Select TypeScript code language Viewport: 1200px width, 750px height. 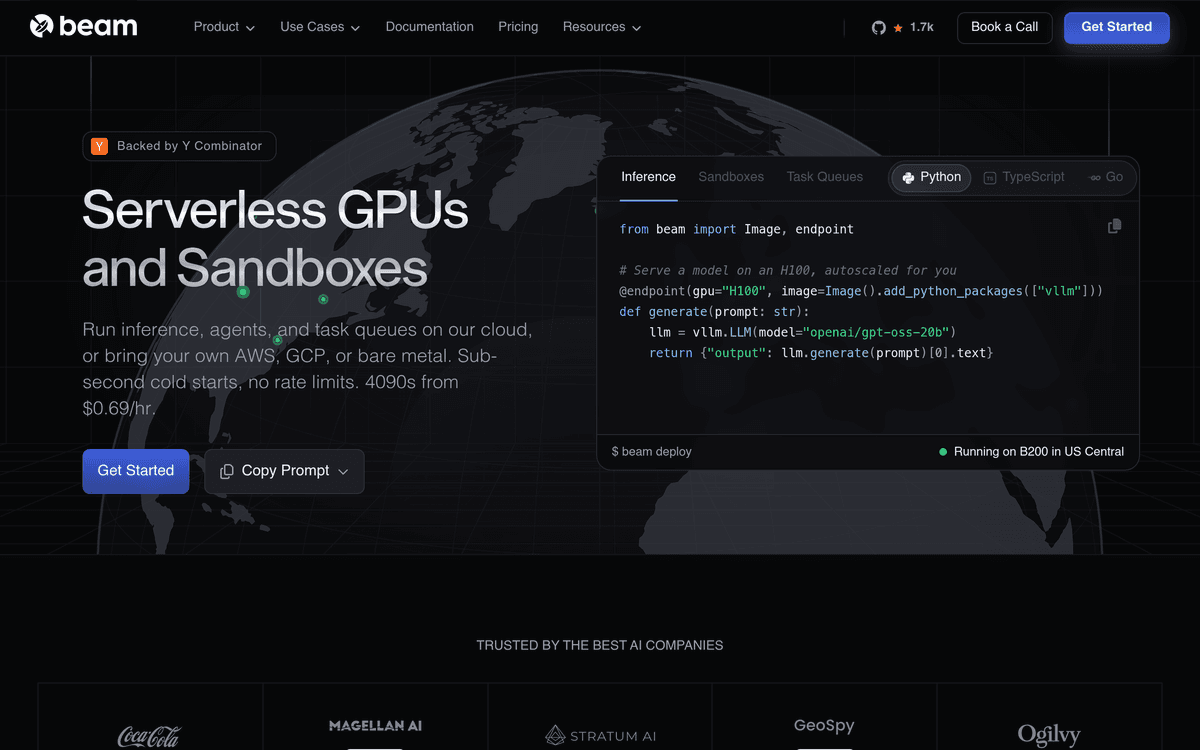1024,177
